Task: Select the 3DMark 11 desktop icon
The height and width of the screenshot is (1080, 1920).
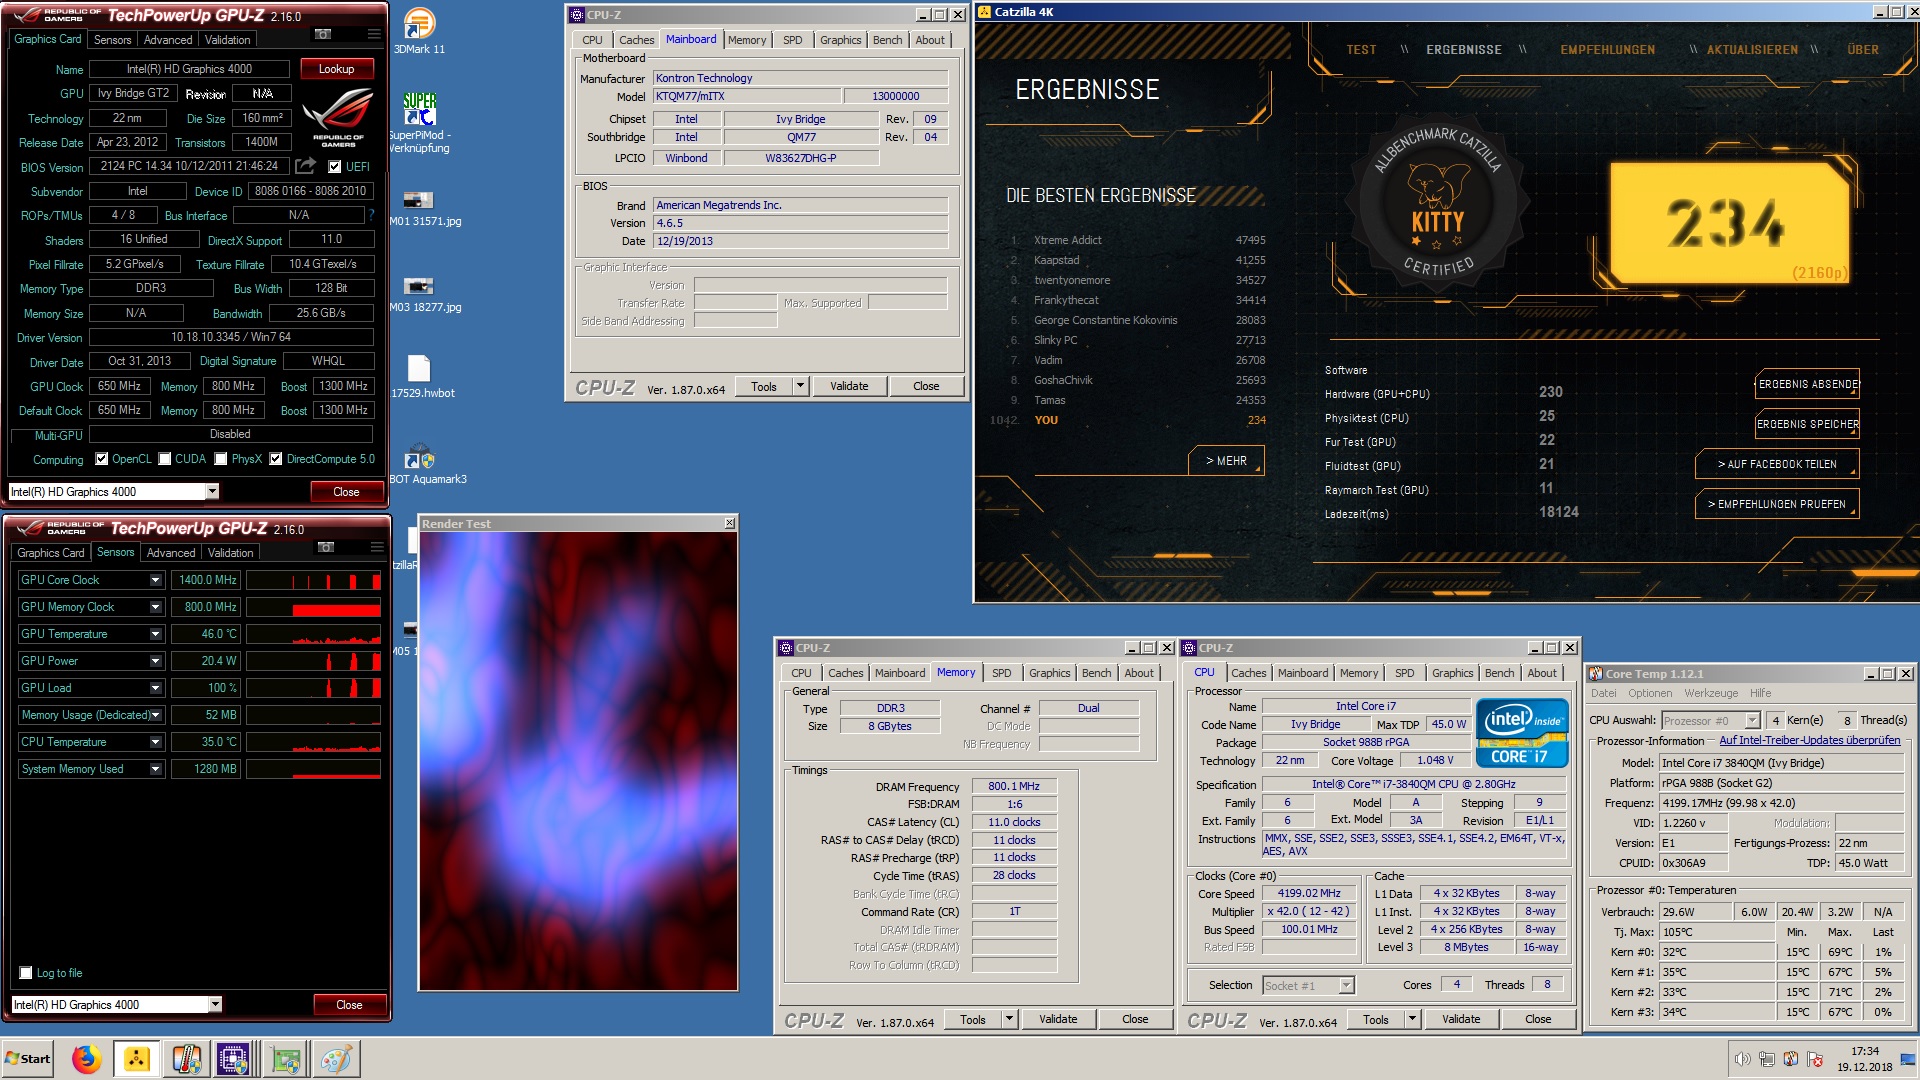Action: [420, 31]
